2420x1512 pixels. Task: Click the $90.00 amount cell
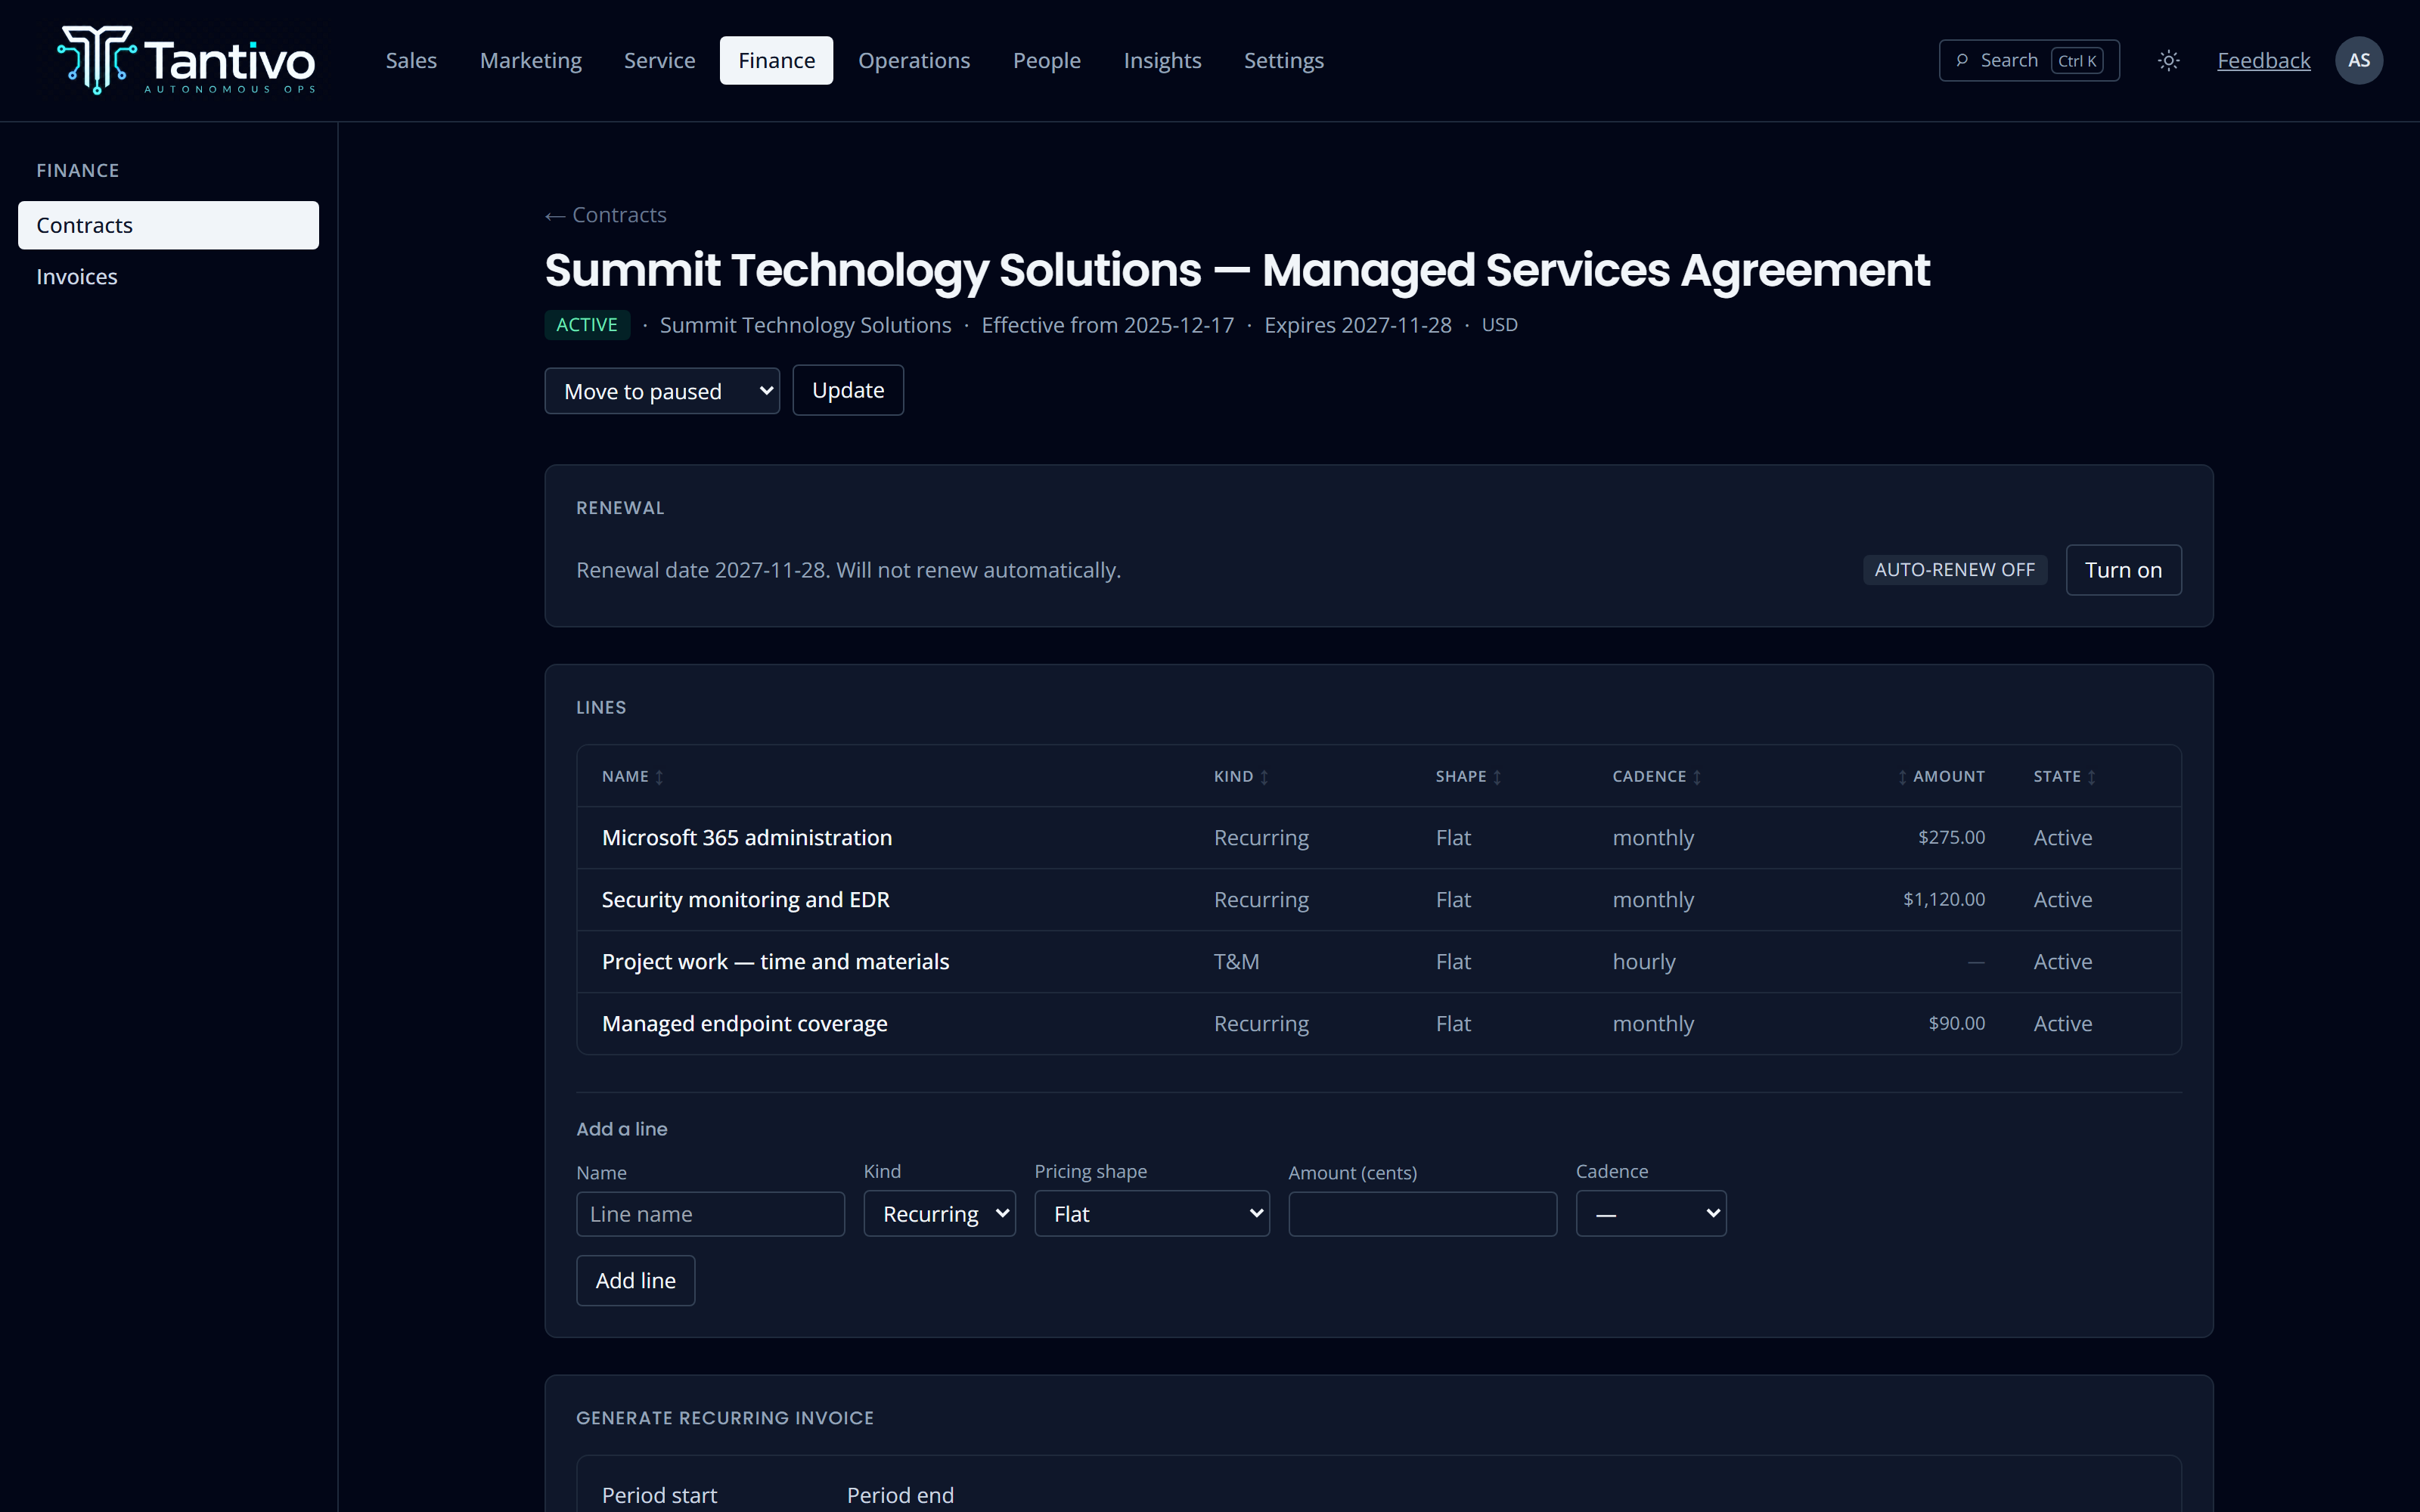point(1956,1024)
